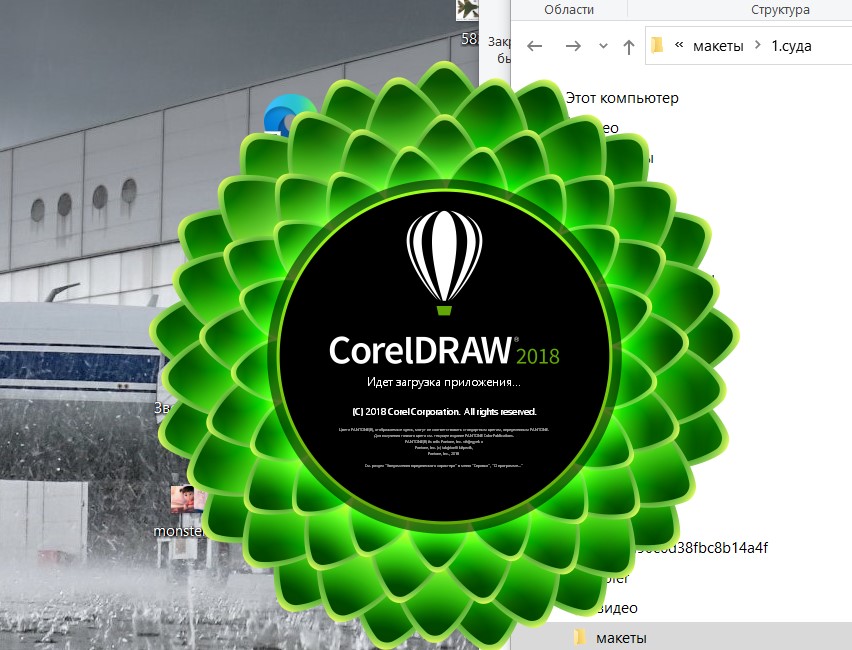This screenshot has height=650, width=852.
Task: Navigate to макеты breadcrumb in address bar
Action: point(719,46)
